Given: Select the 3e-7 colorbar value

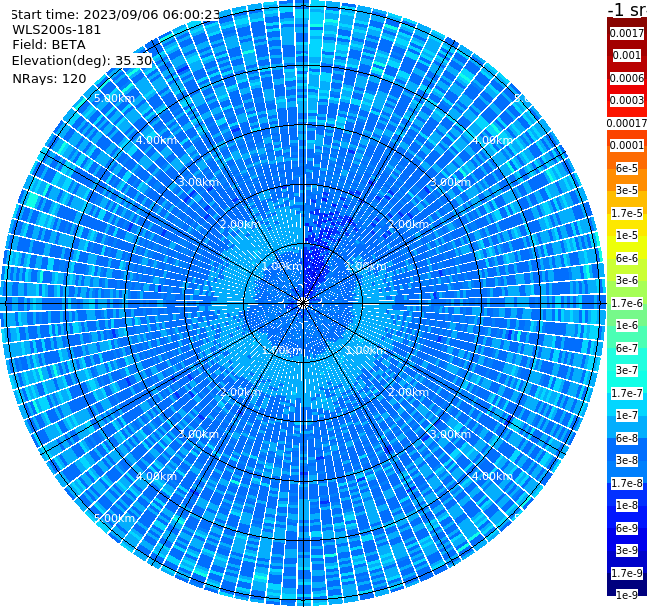Looking at the screenshot, I should 627,370.
